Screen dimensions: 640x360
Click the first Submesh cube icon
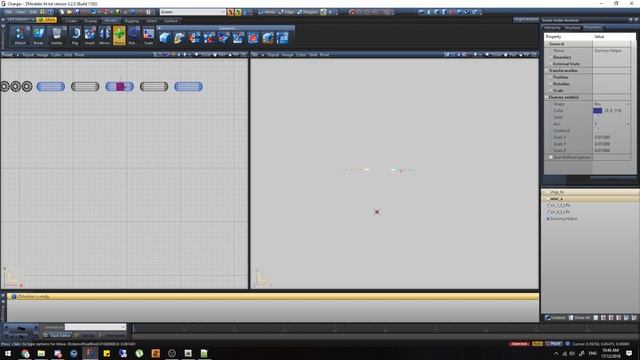pyautogui.click(x=164, y=38)
